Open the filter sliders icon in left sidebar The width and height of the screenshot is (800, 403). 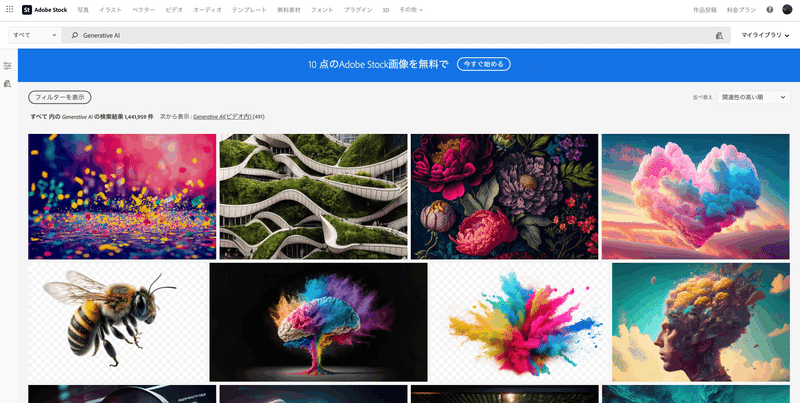(7, 66)
